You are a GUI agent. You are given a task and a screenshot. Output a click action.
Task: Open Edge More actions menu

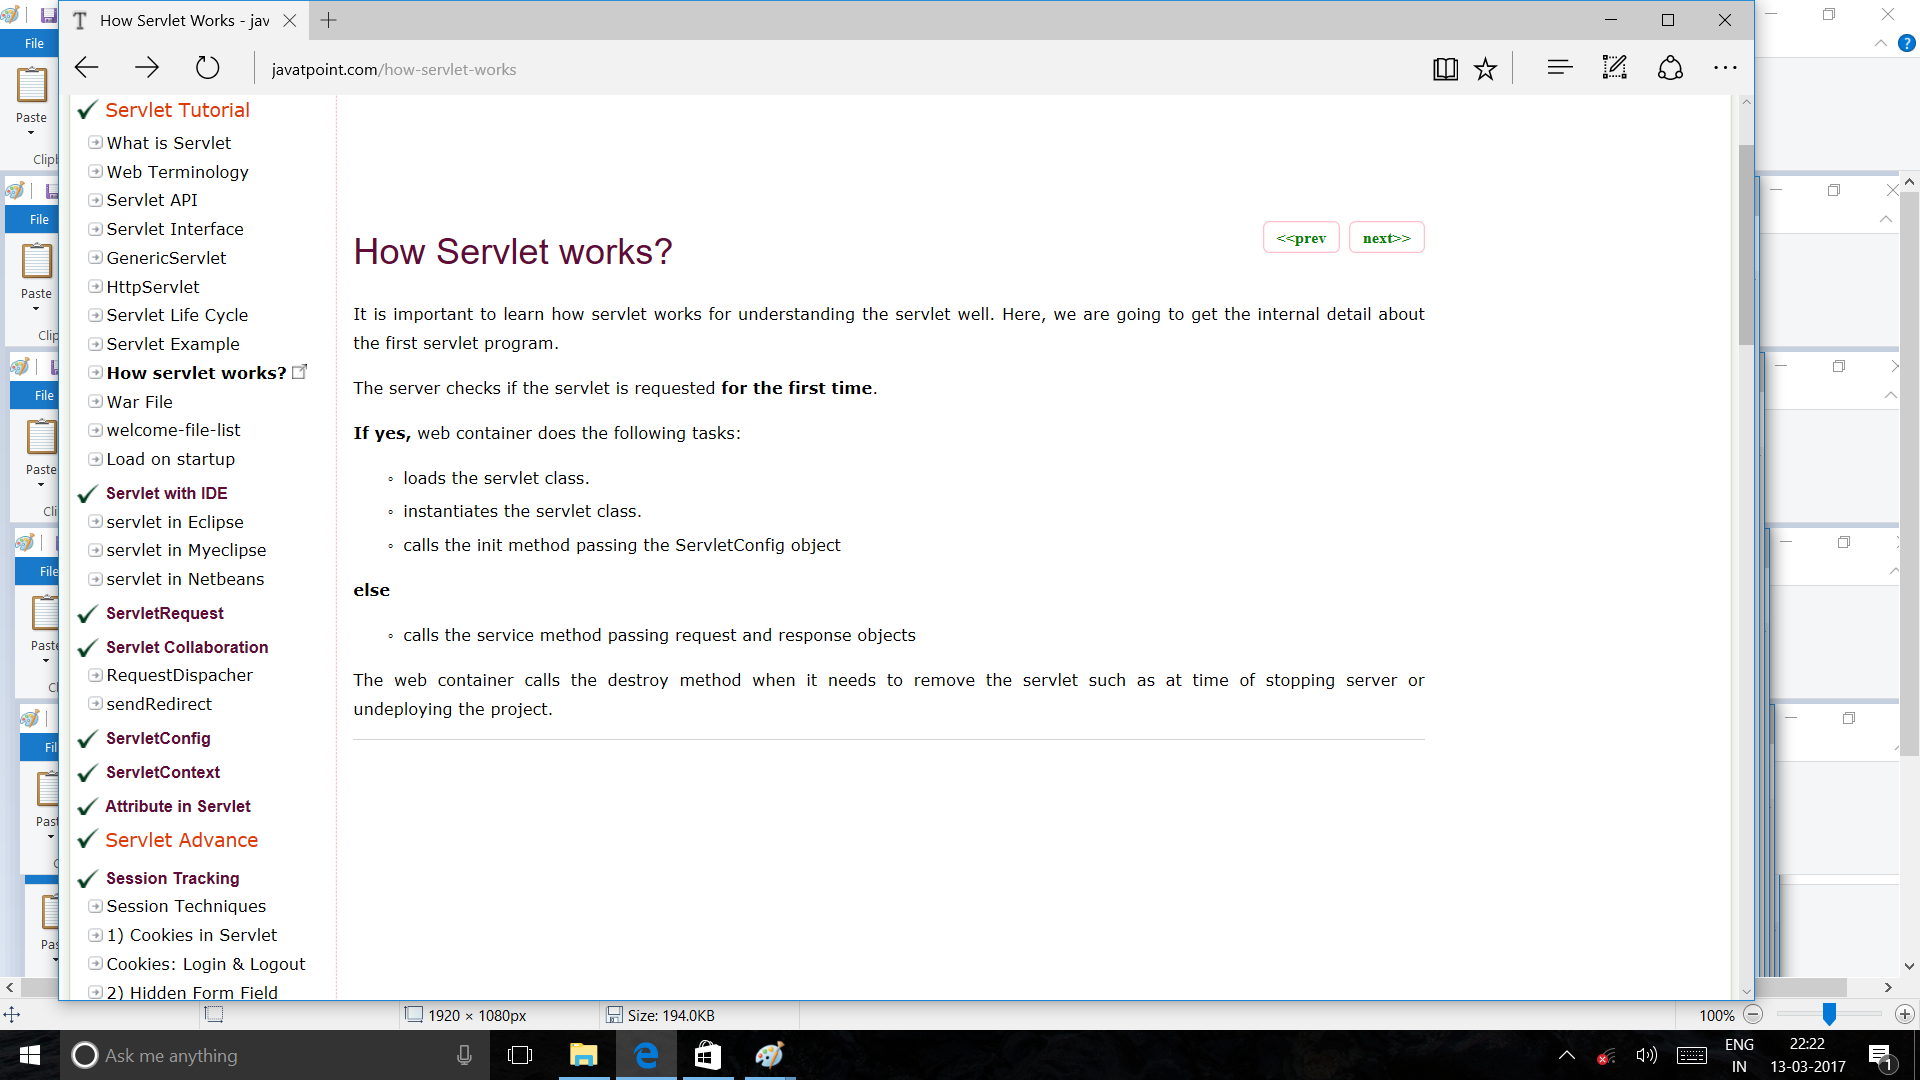(x=1725, y=68)
